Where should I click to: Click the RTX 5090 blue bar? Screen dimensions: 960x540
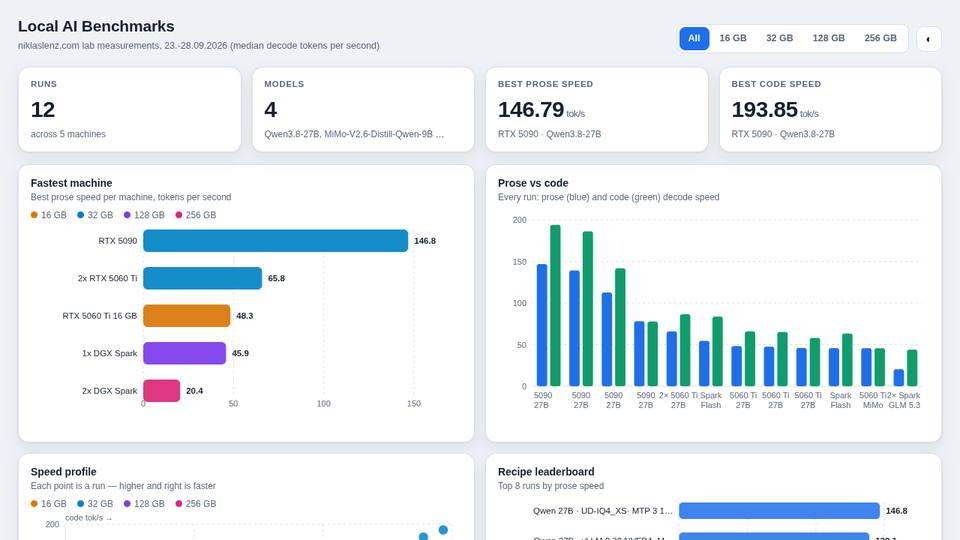click(x=276, y=241)
